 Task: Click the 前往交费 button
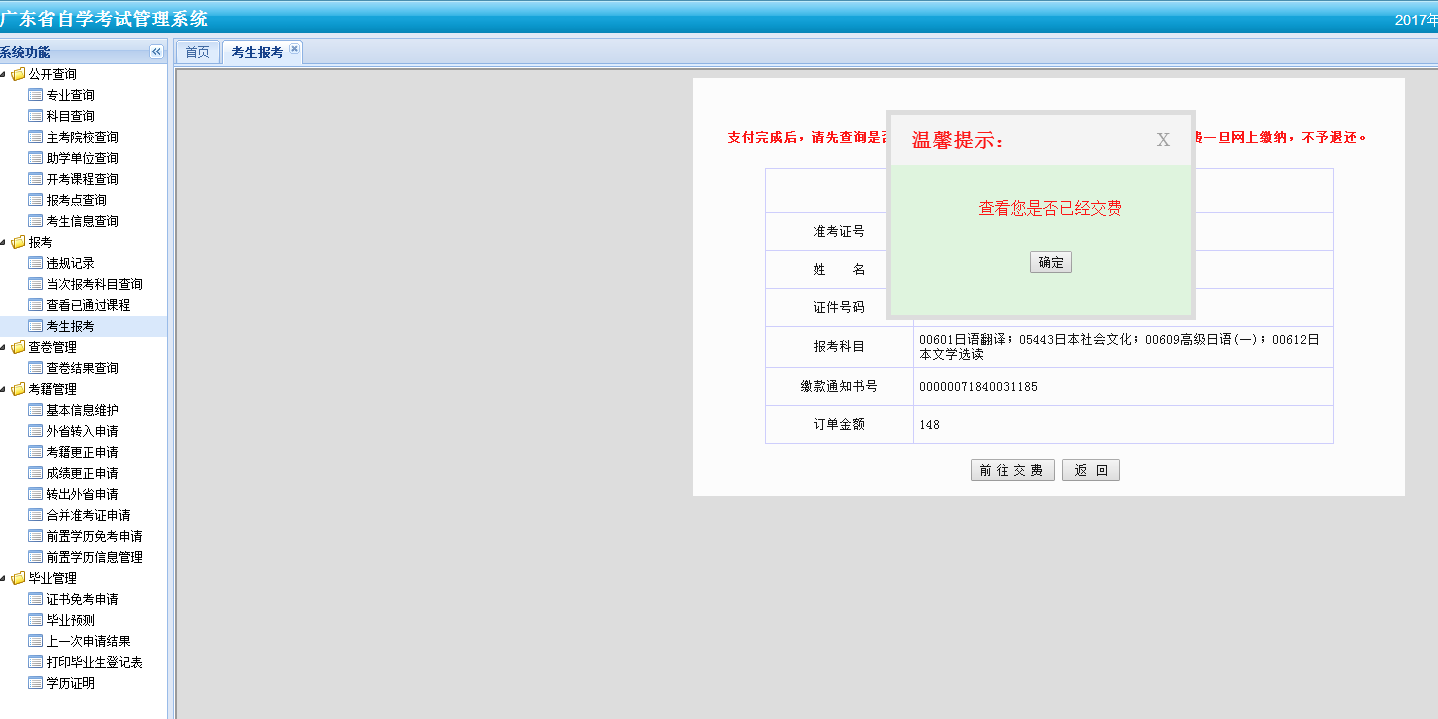(x=1012, y=470)
